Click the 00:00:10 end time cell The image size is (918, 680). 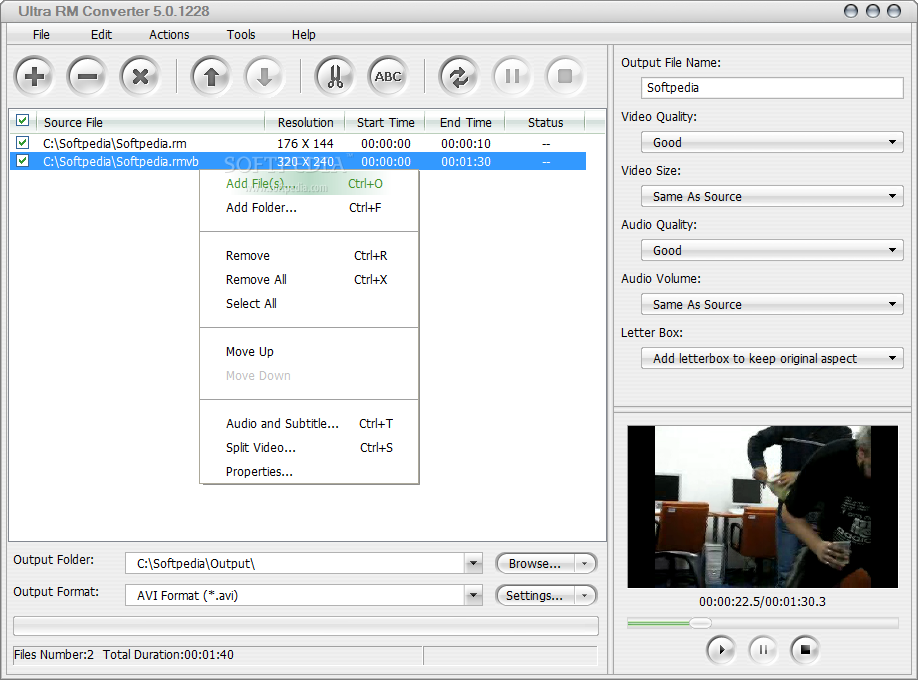click(466, 143)
